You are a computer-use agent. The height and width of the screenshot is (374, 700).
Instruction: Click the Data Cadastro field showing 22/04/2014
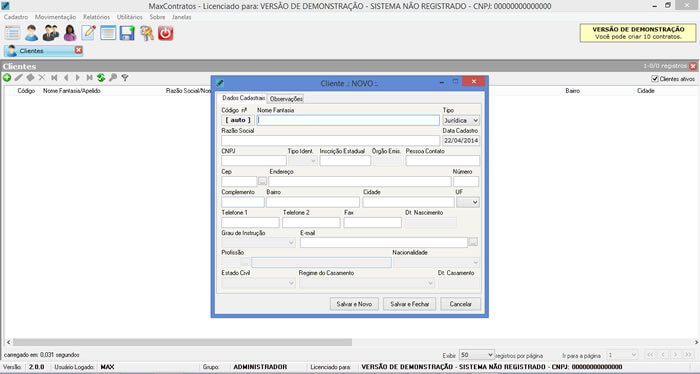pyautogui.click(x=461, y=141)
